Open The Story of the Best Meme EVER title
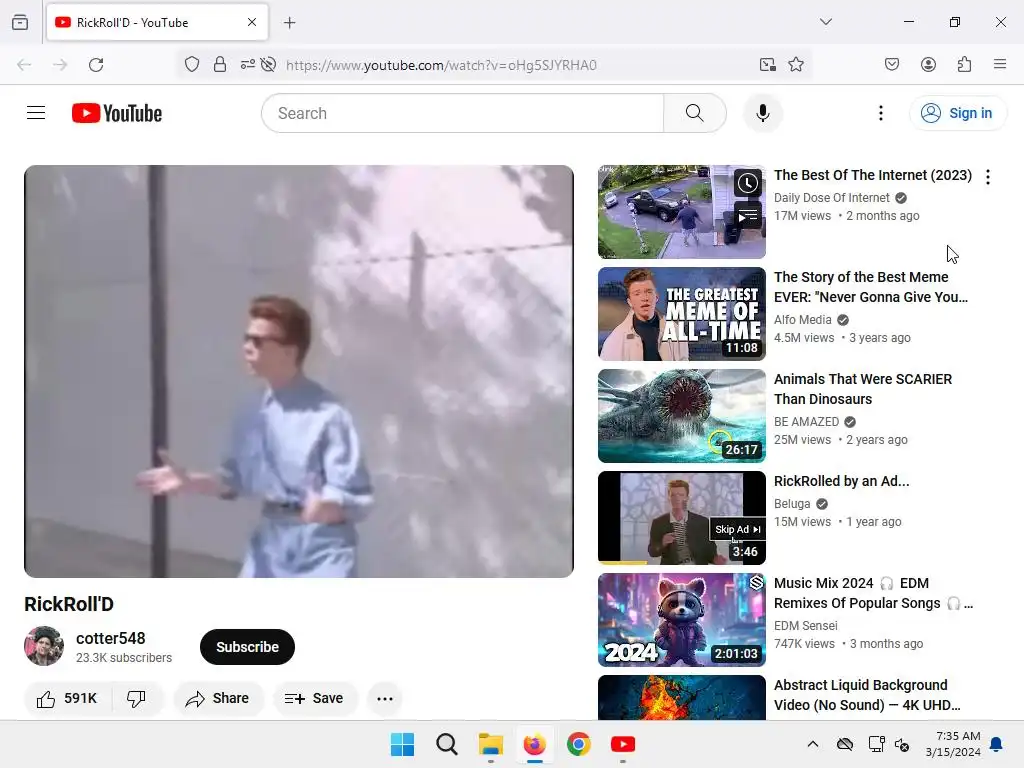 871,287
